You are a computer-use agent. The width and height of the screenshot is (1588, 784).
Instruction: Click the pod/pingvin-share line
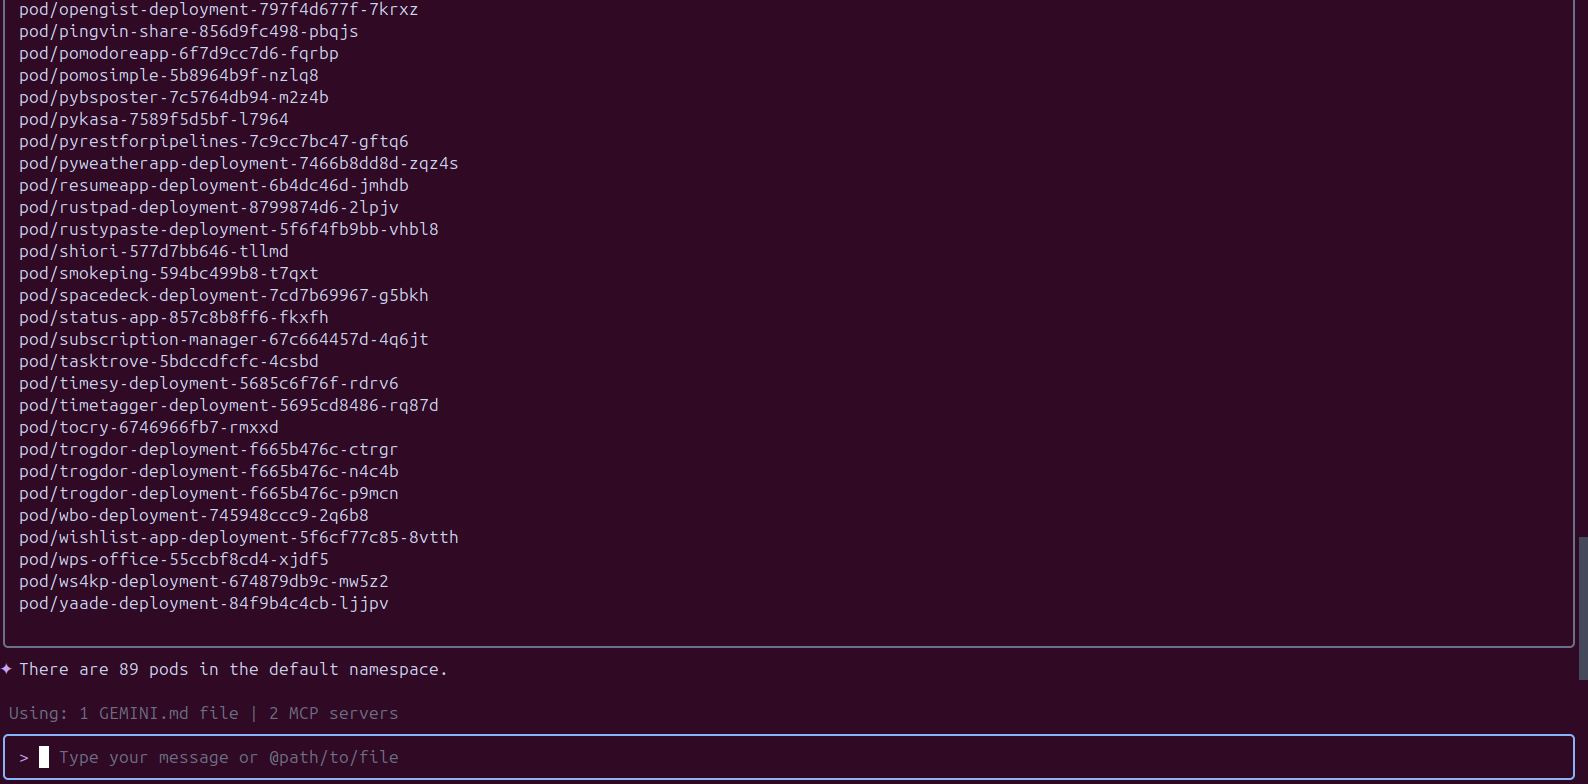188,31
